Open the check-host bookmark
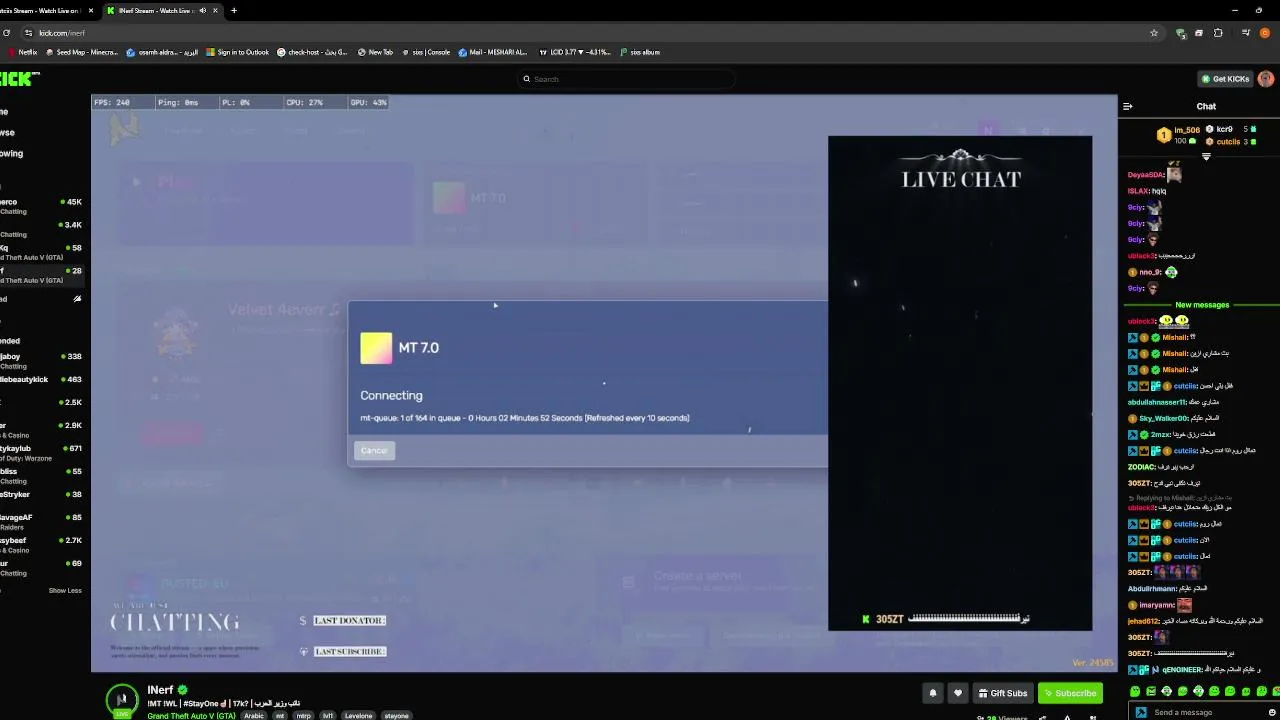Viewport: 1280px width, 720px height. tap(313, 52)
